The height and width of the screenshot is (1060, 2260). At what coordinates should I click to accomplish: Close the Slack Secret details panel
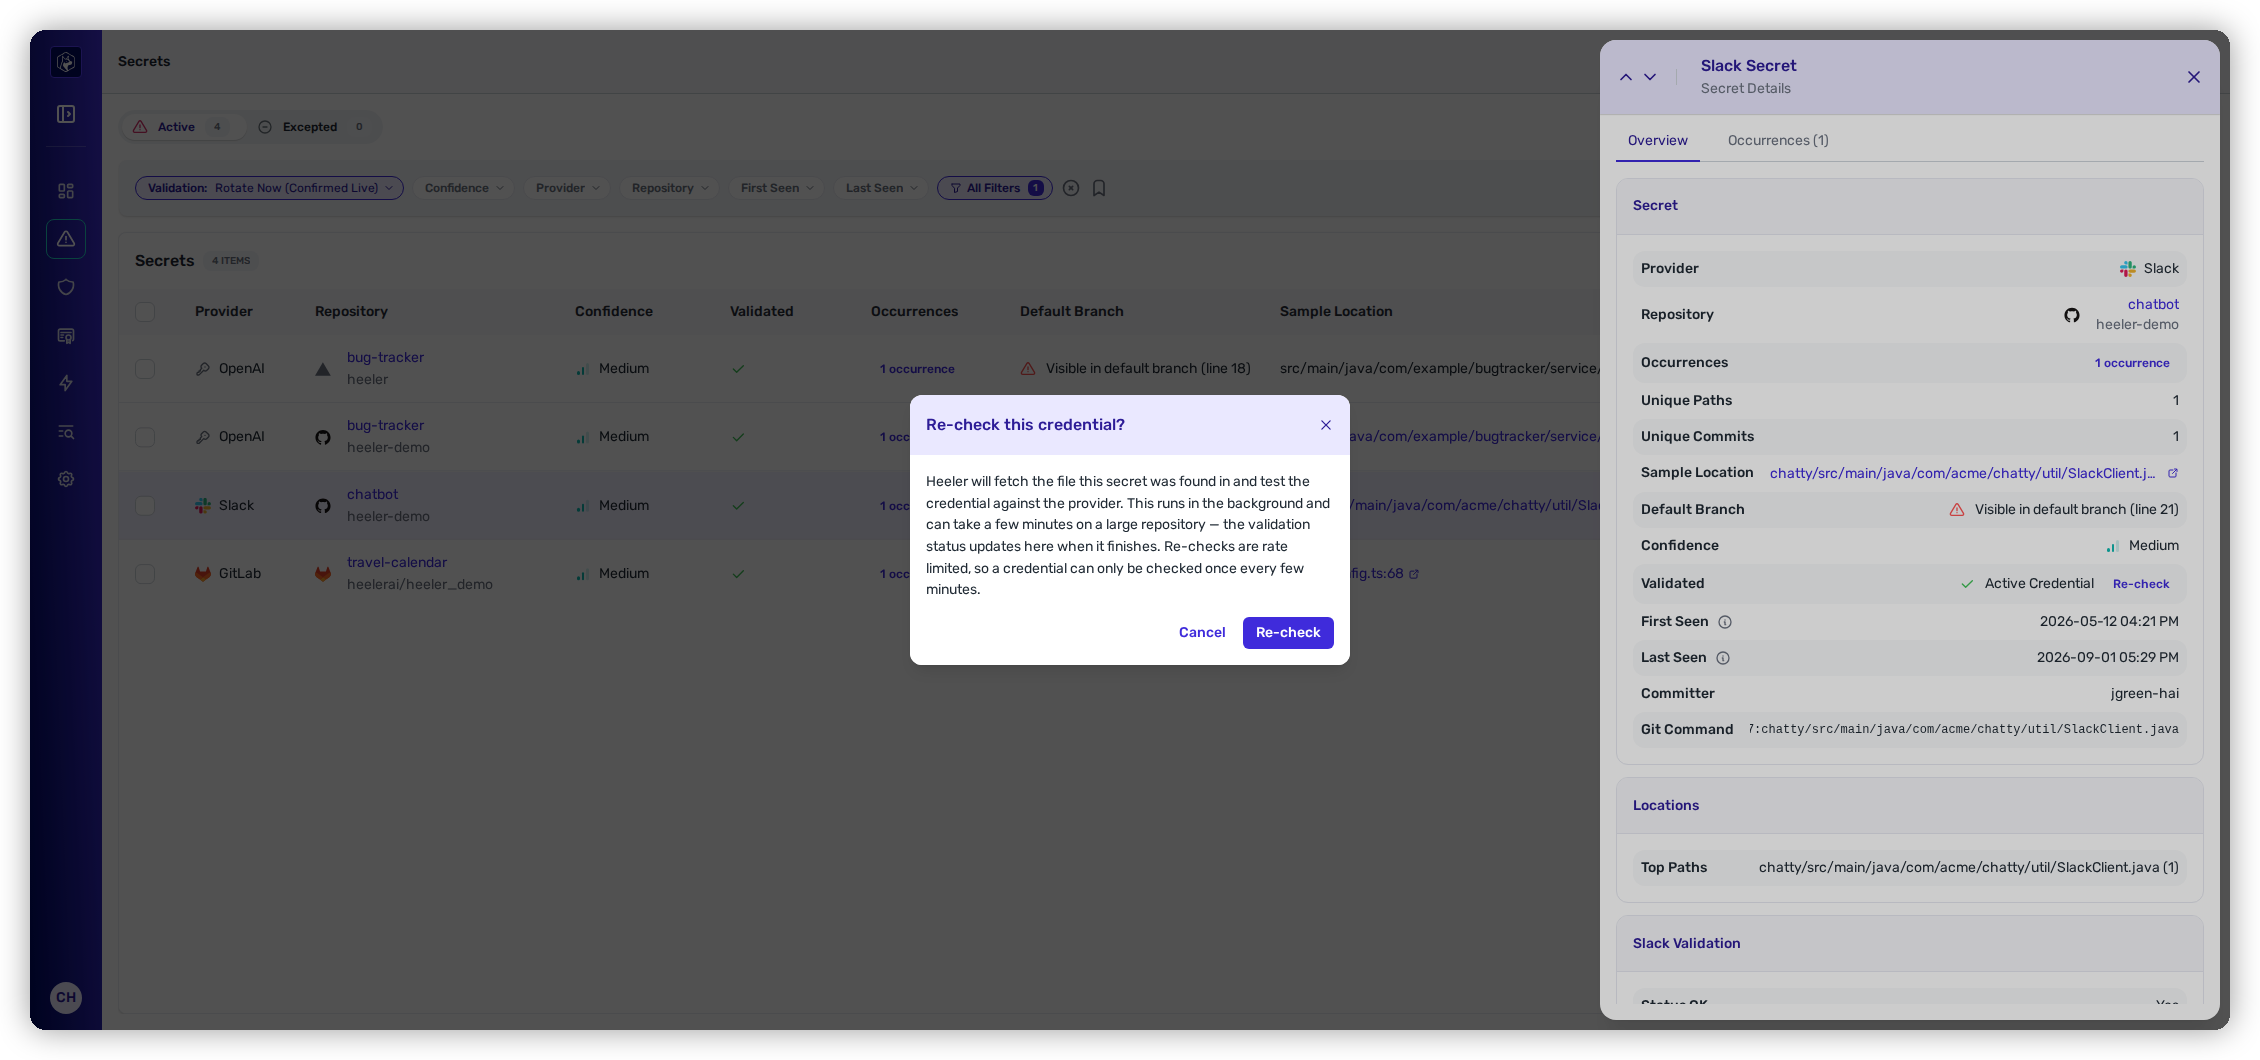(x=2194, y=77)
